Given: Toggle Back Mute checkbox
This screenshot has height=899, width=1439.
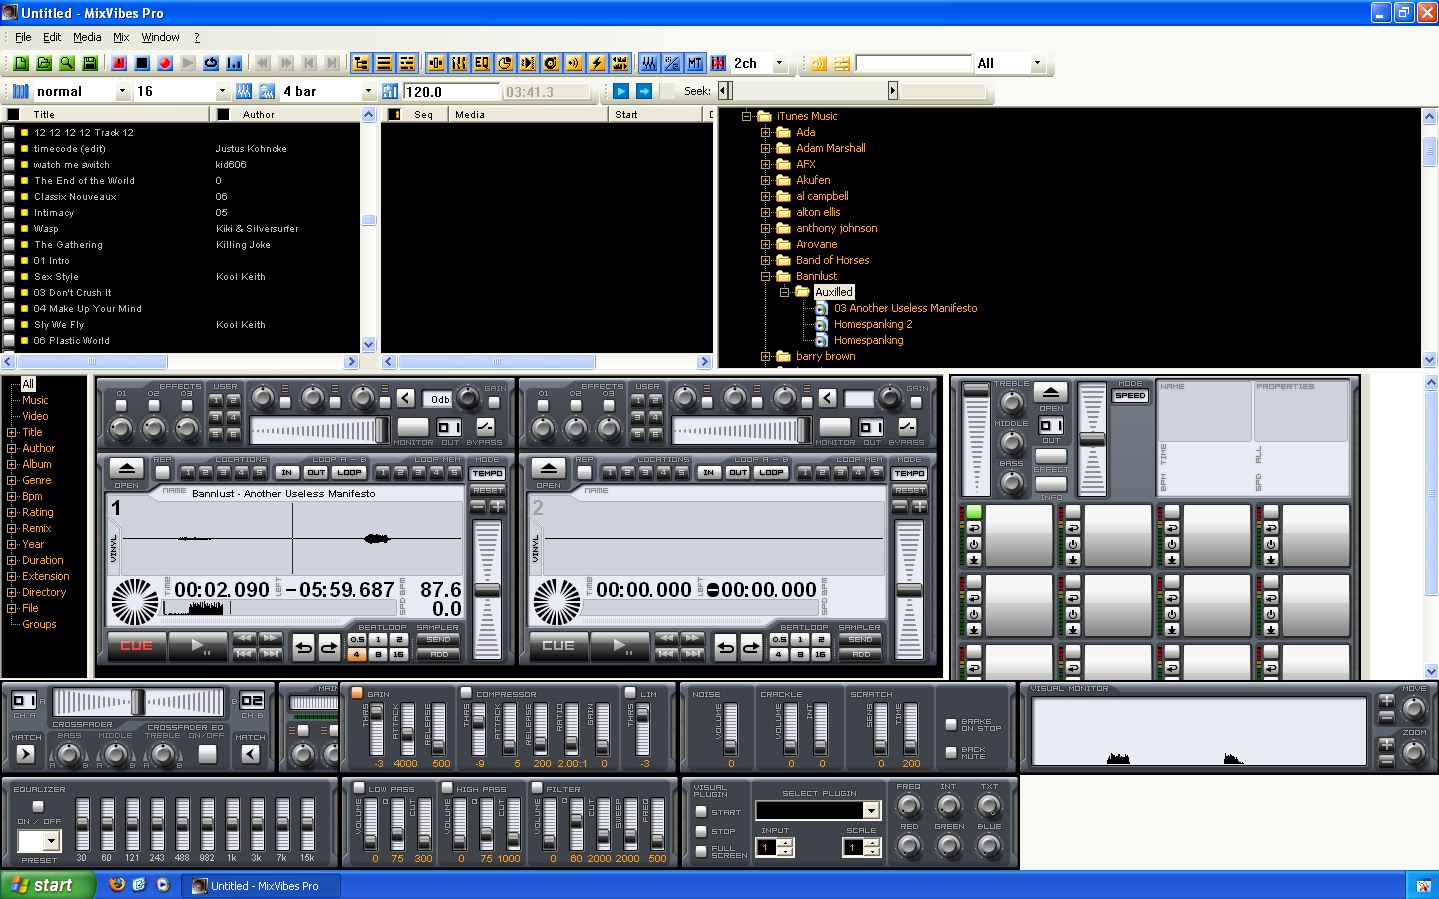Looking at the screenshot, I should point(951,752).
